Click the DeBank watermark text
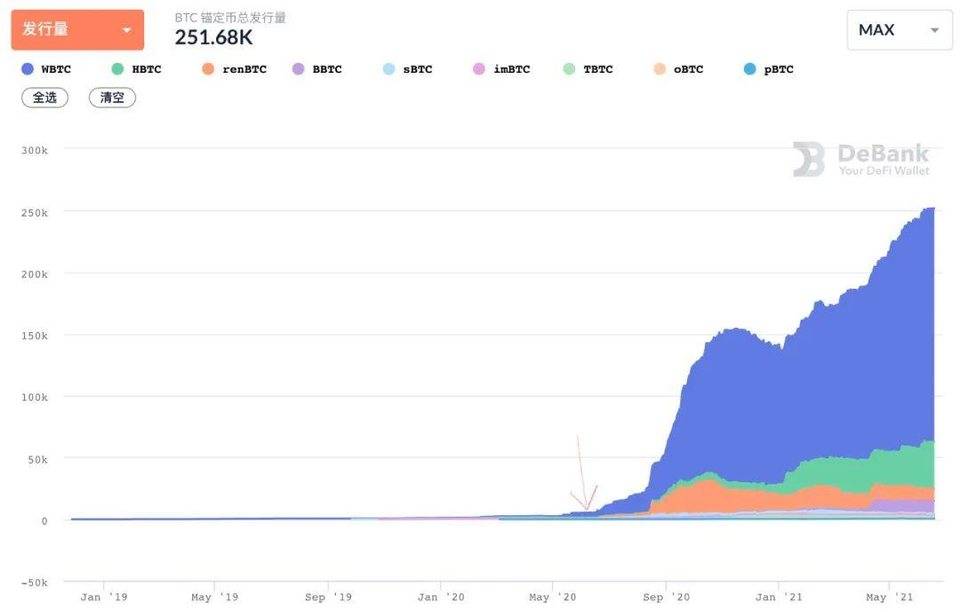Image resolution: width=960 pixels, height=612 pixels. tap(883, 154)
